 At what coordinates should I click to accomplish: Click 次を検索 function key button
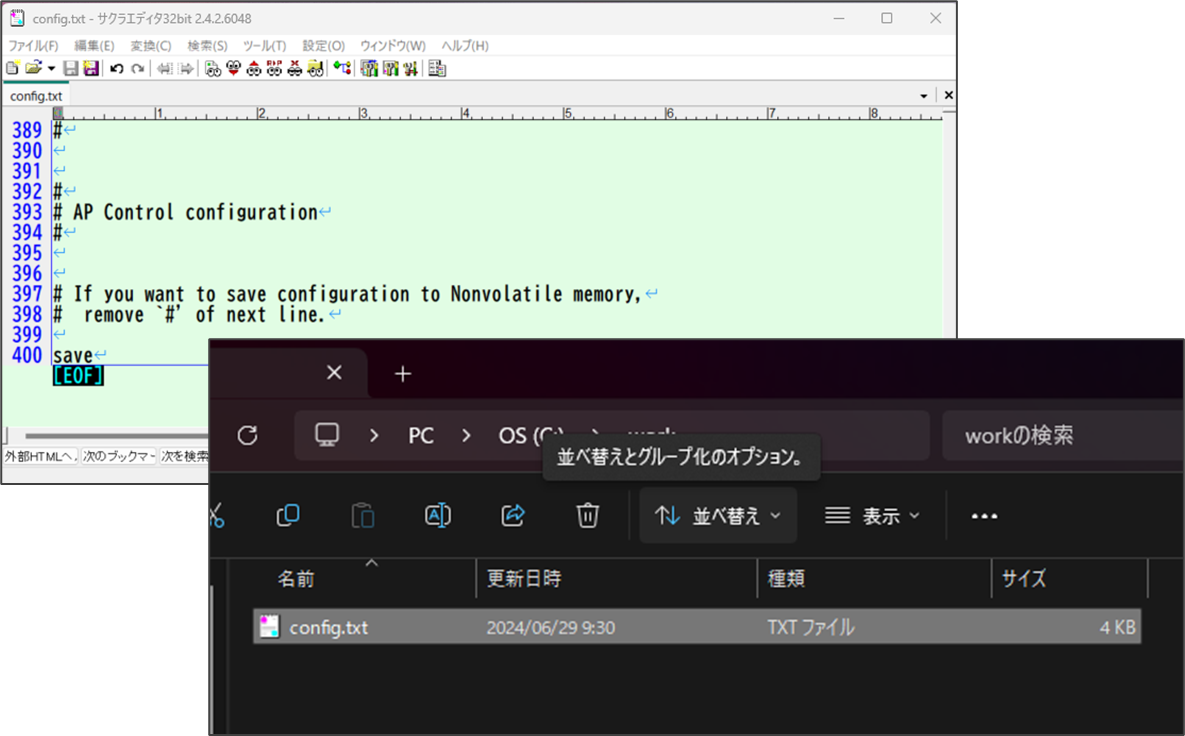[184, 456]
